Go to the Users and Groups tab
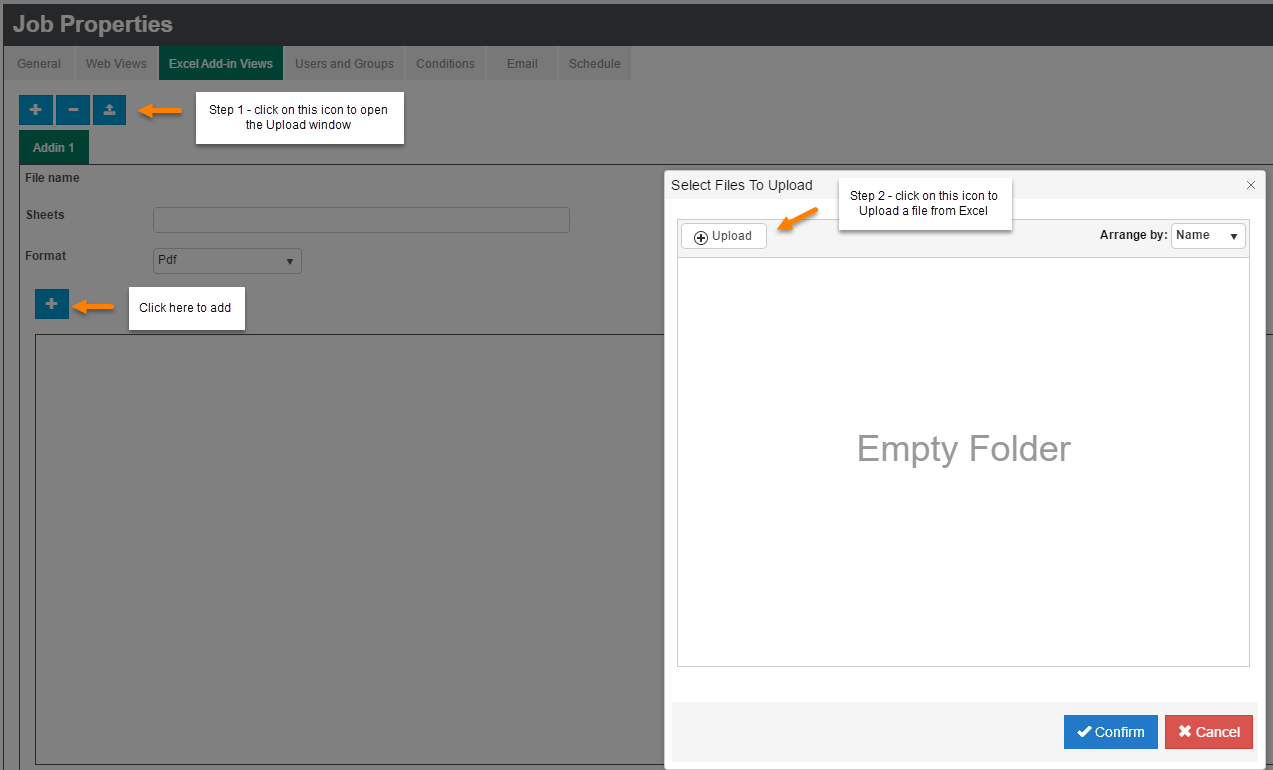Viewport: 1273px width, 770px height. [344, 63]
